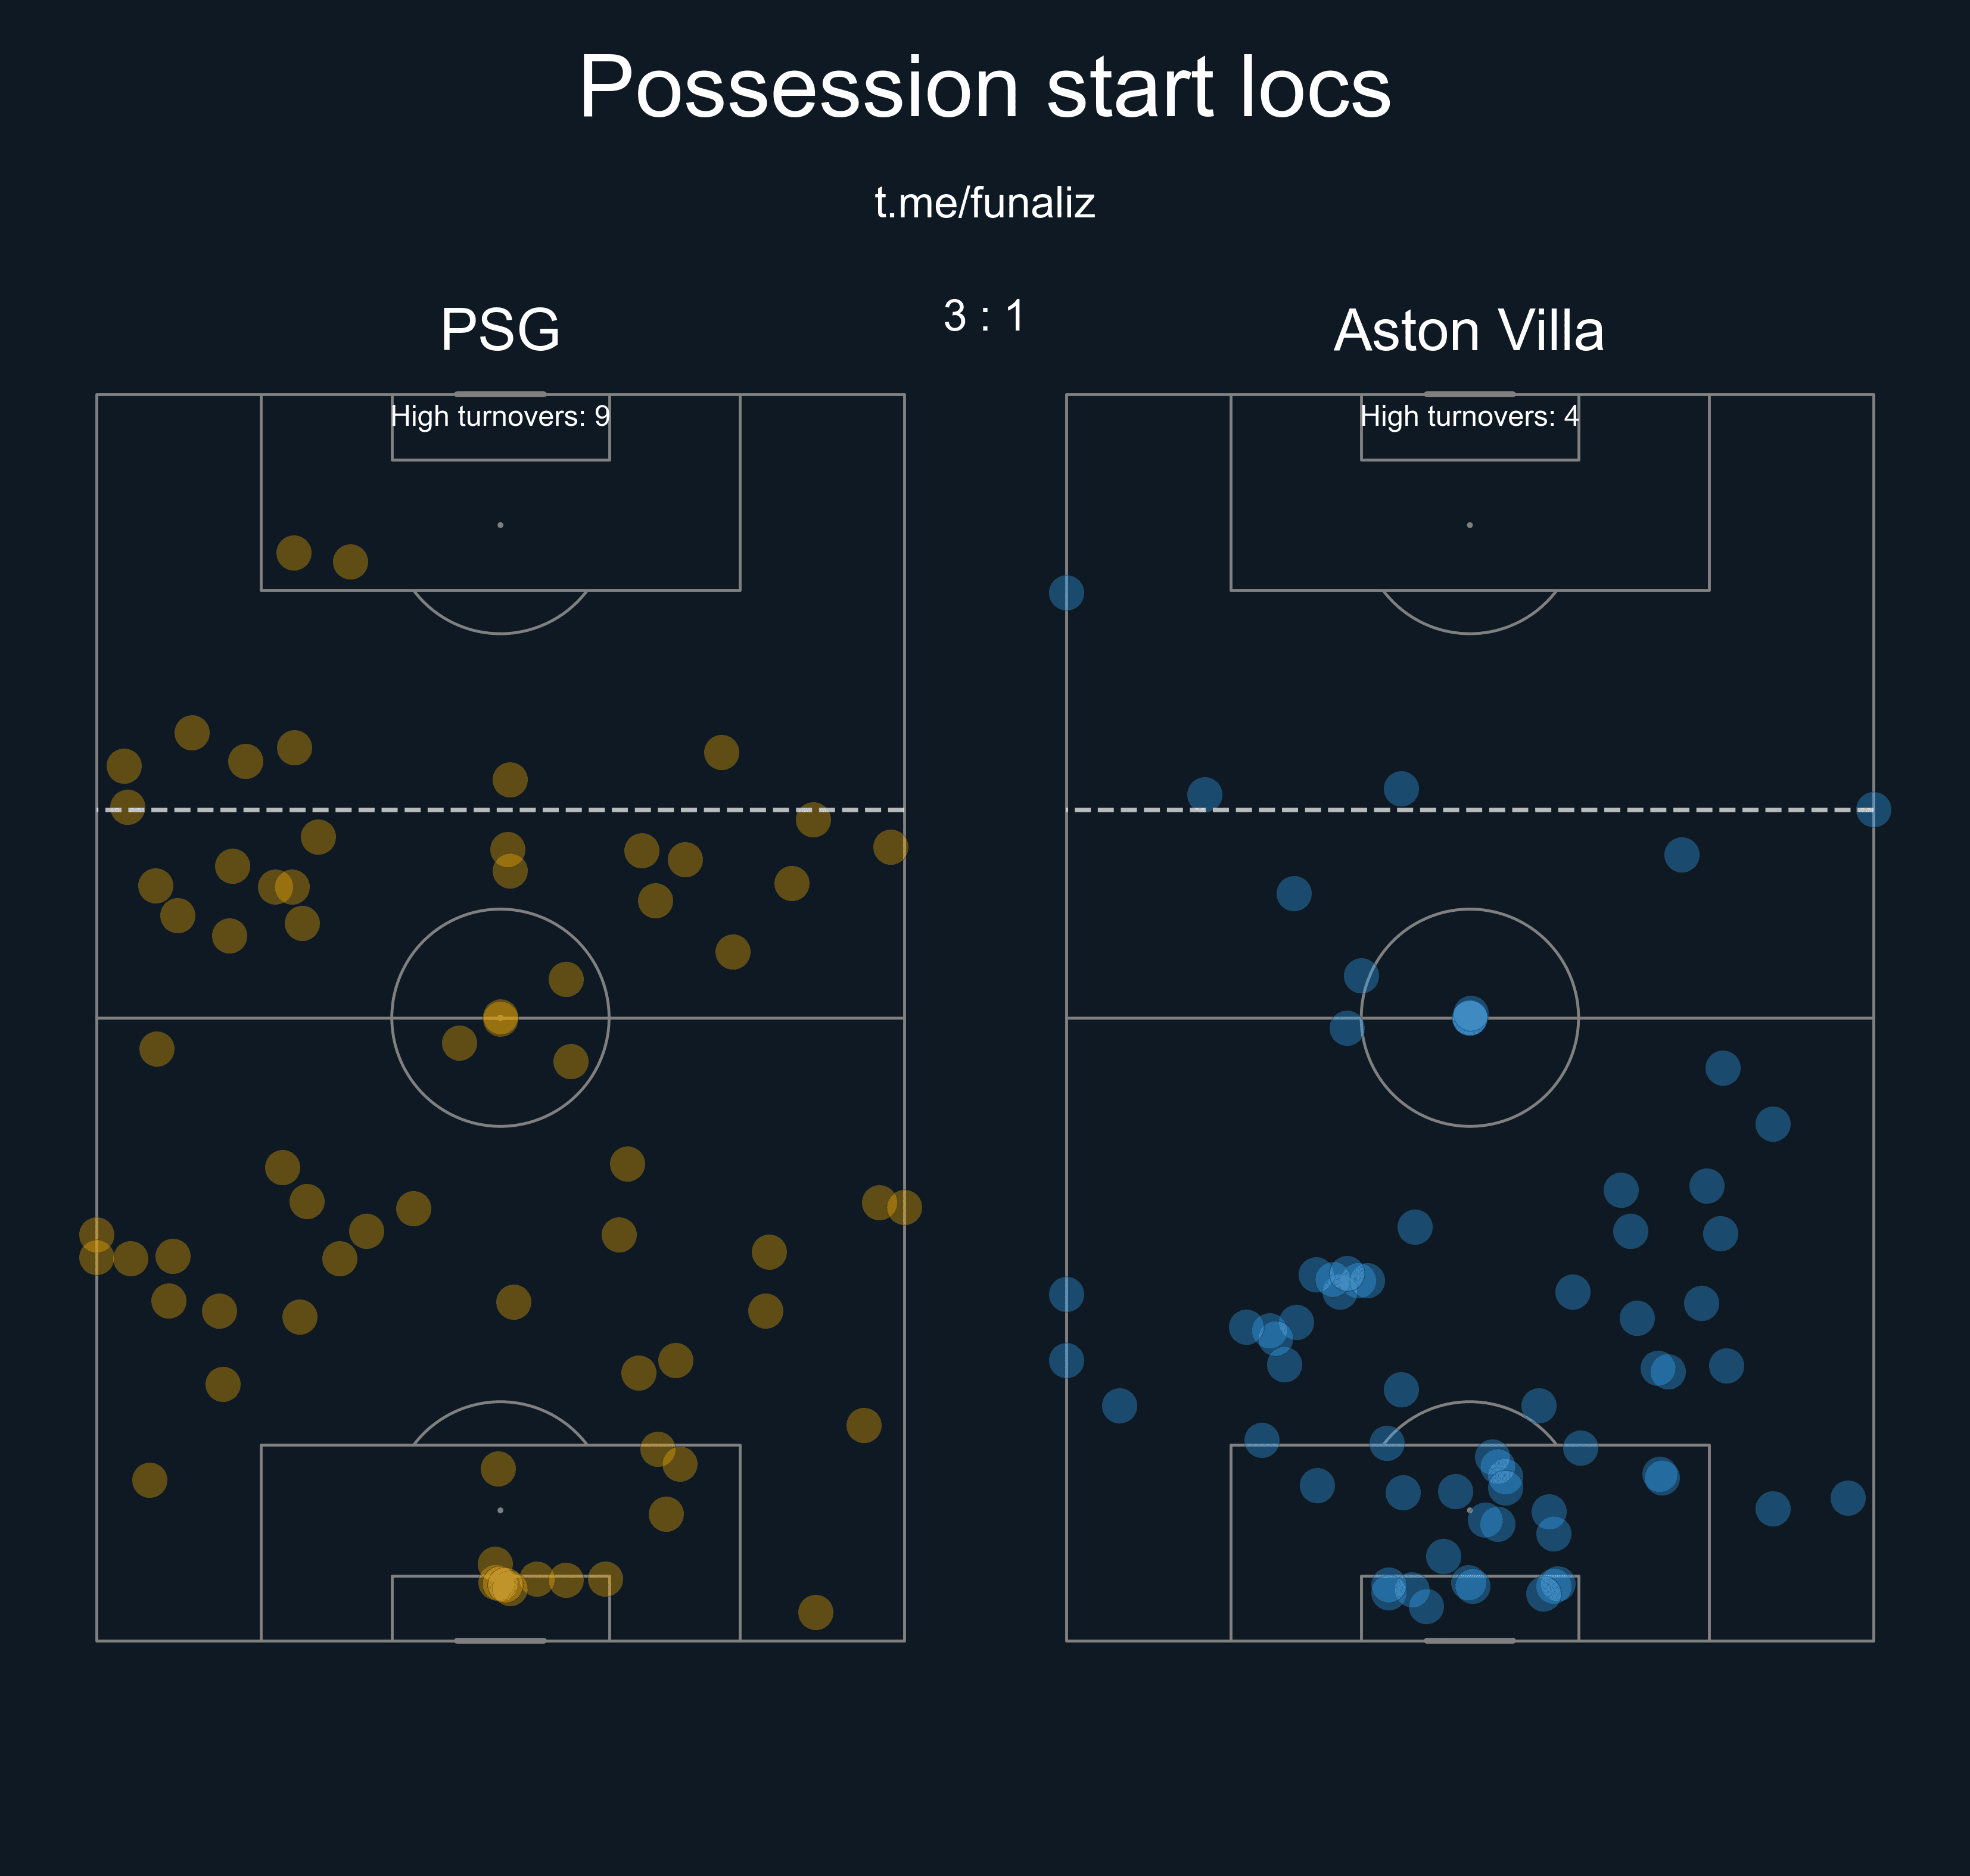The height and width of the screenshot is (1876, 1970).
Task: Click the yellow marker at the dashed line's left end
Action: pyautogui.click(x=127, y=807)
